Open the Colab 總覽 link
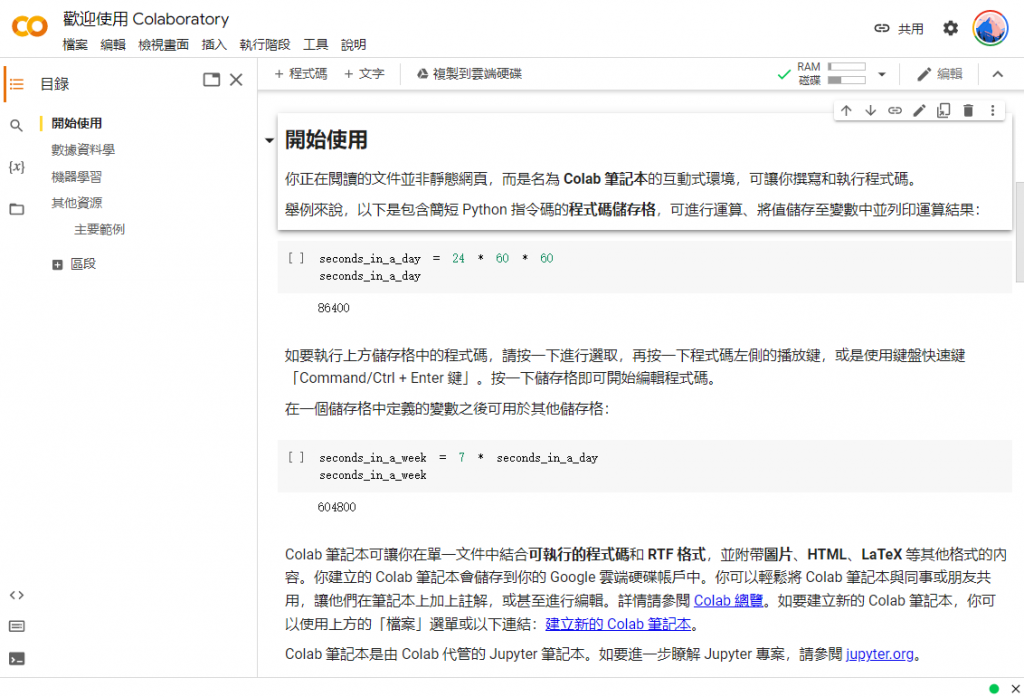The height and width of the screenshot is (697, 1024). (x=728, y=600)
